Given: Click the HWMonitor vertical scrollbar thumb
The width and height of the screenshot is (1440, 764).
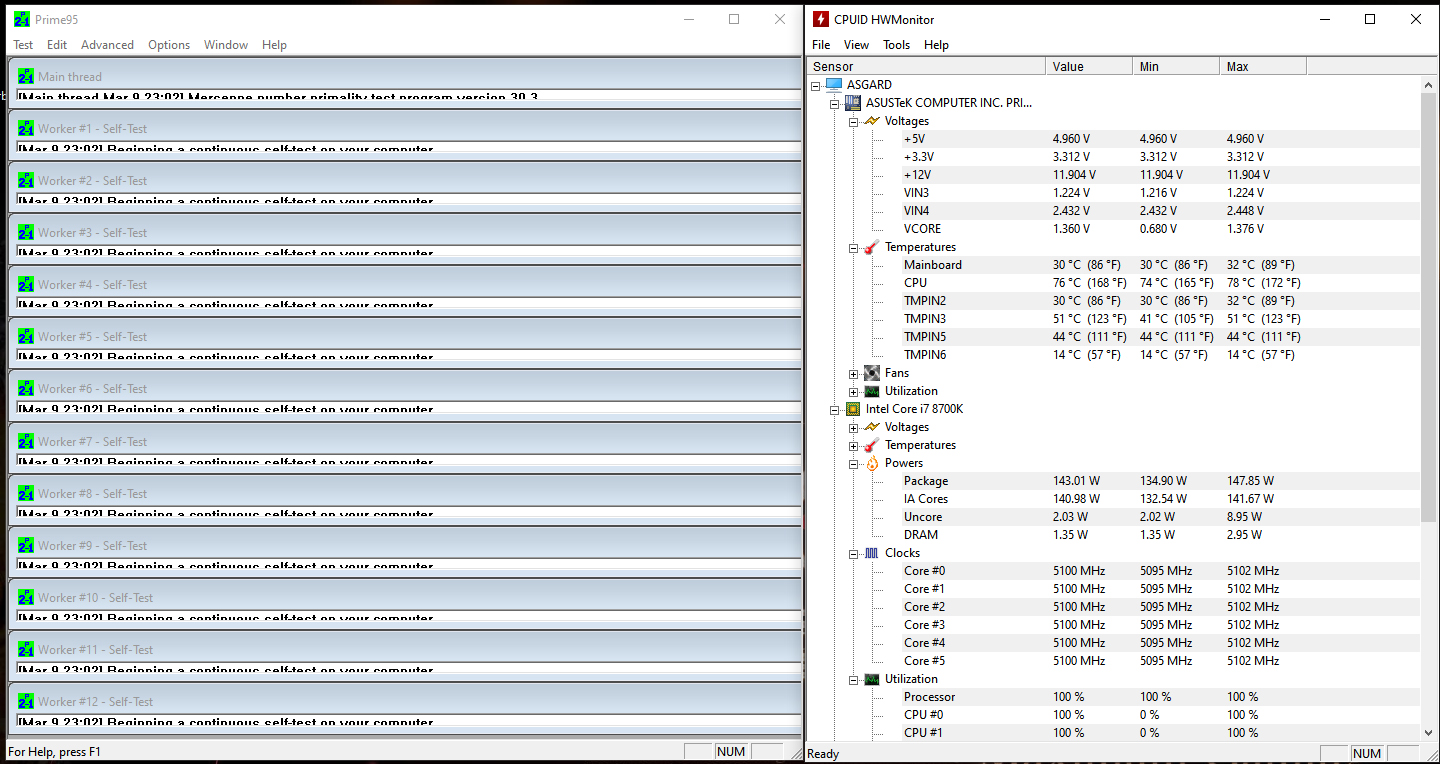Looking at the screenshot, I should [1429, 306].
